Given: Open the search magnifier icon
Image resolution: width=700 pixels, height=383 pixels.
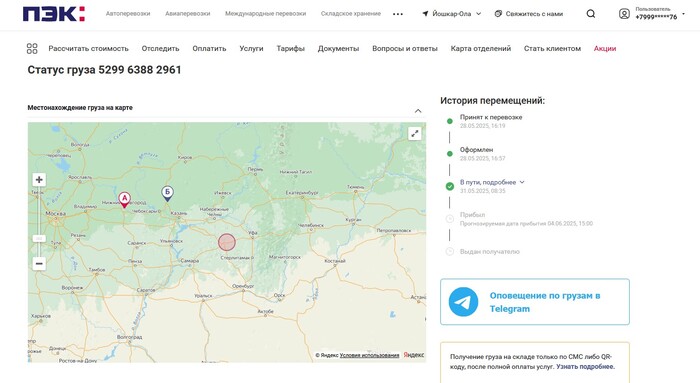Looking at the screenshot, I should click(x=591, y=14).
